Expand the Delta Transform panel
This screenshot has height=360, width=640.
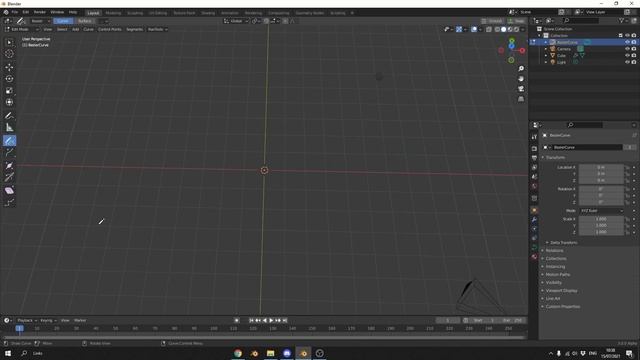click(563, 242)
